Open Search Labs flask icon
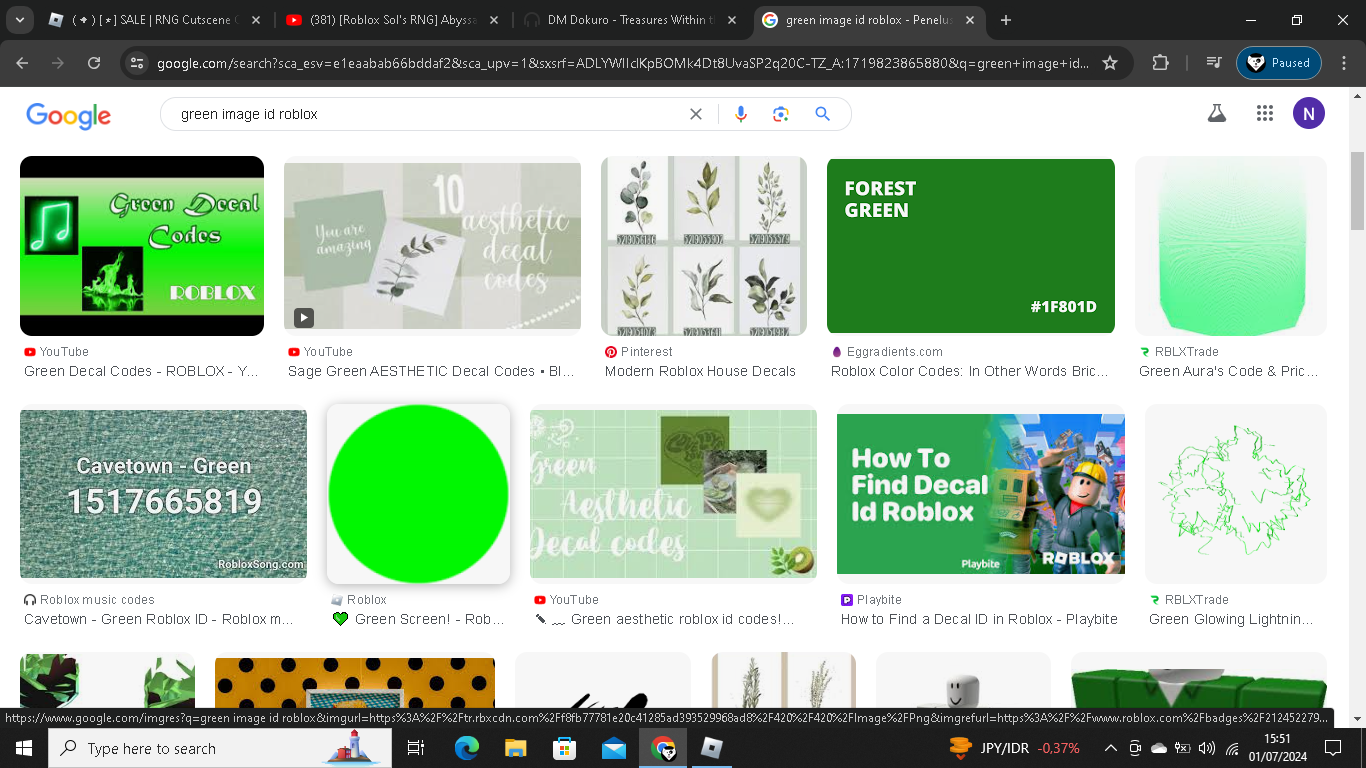 [1217, 113]
